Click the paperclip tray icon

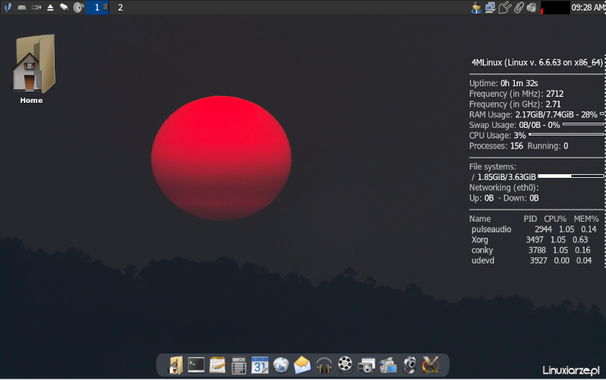coord(518,7)
